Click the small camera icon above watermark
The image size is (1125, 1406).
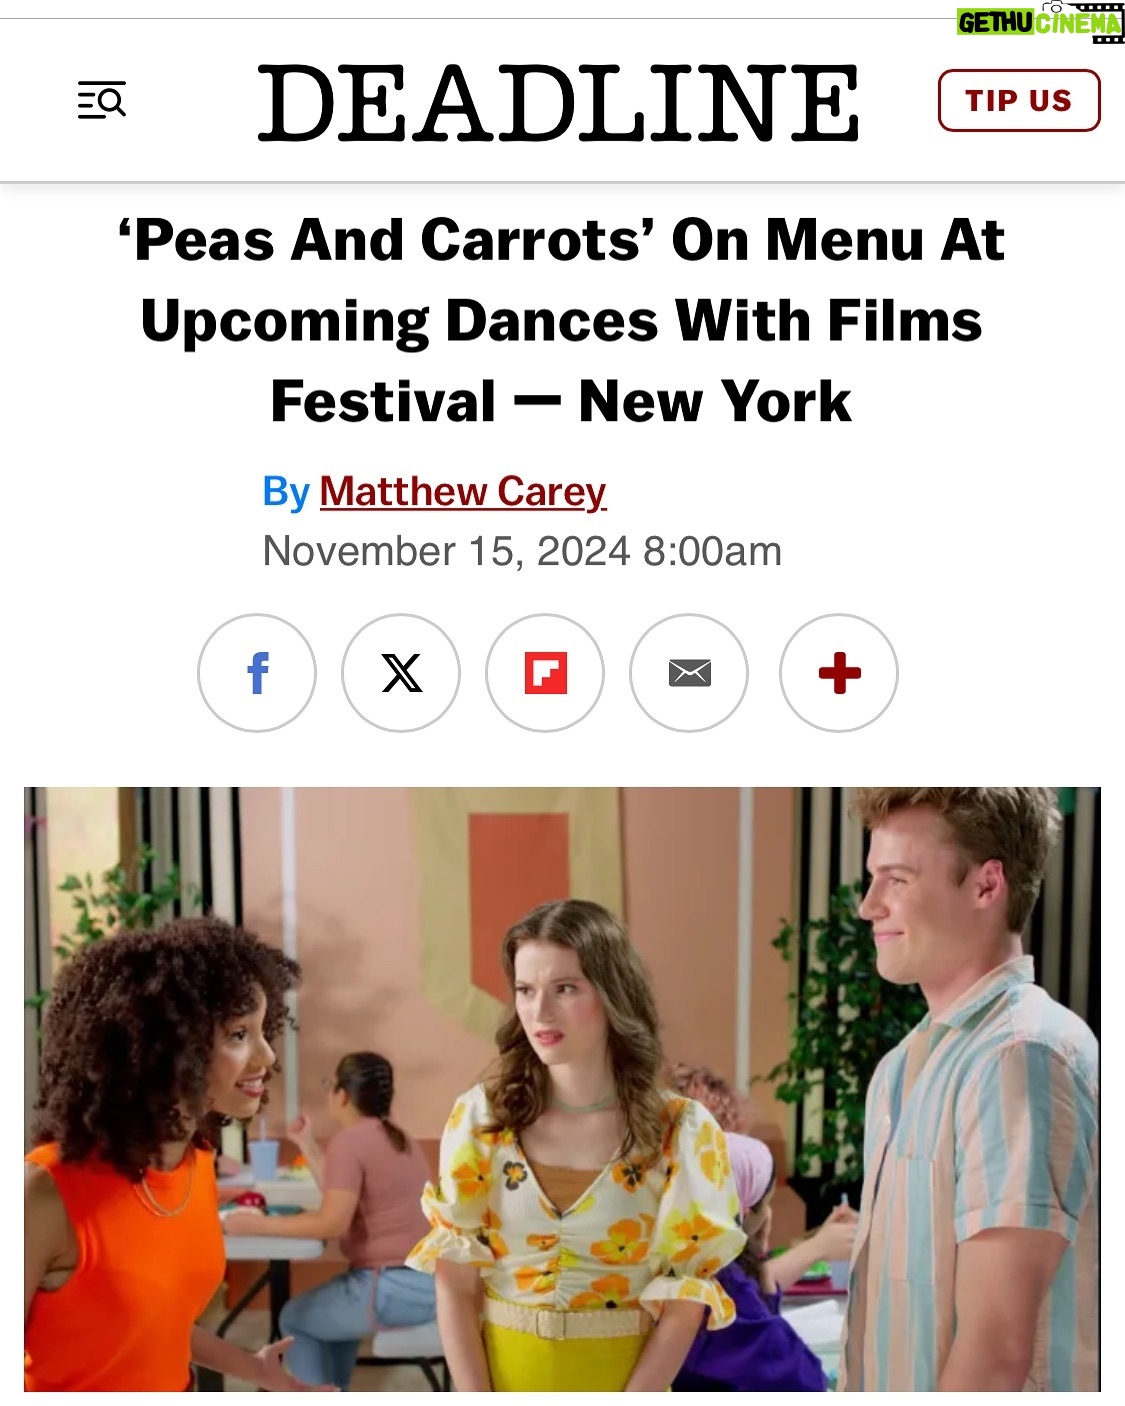click(1054, 6)
